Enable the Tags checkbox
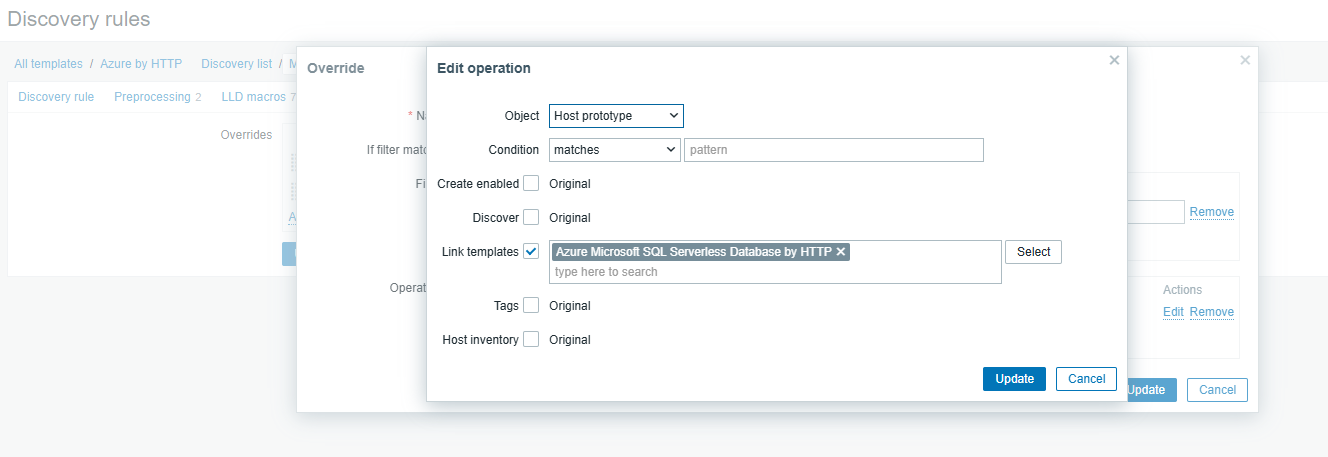This screenshot has width=1328, height=457. (531, 305)
